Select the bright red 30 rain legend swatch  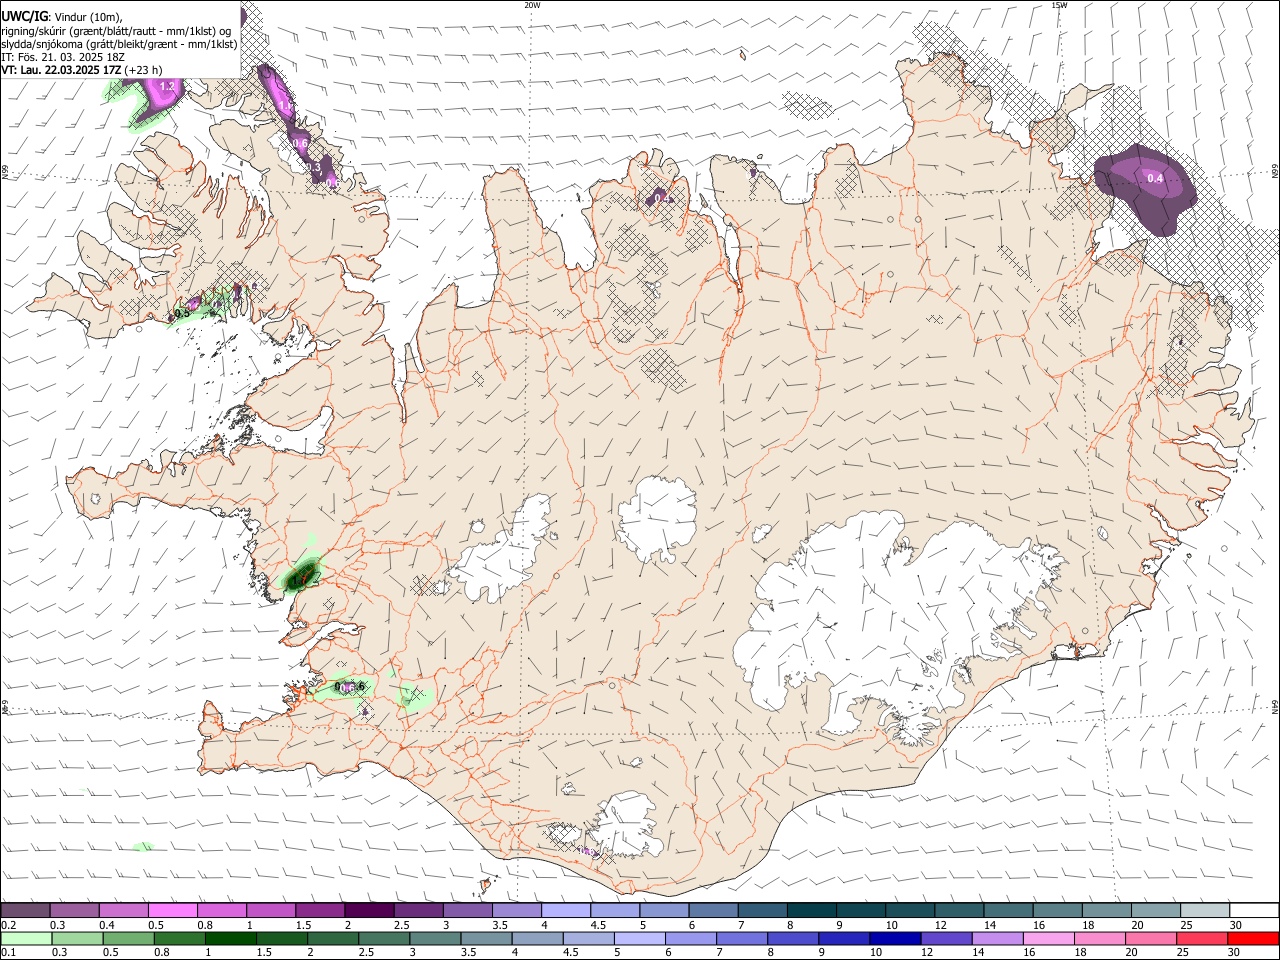tap(1253, 938)
